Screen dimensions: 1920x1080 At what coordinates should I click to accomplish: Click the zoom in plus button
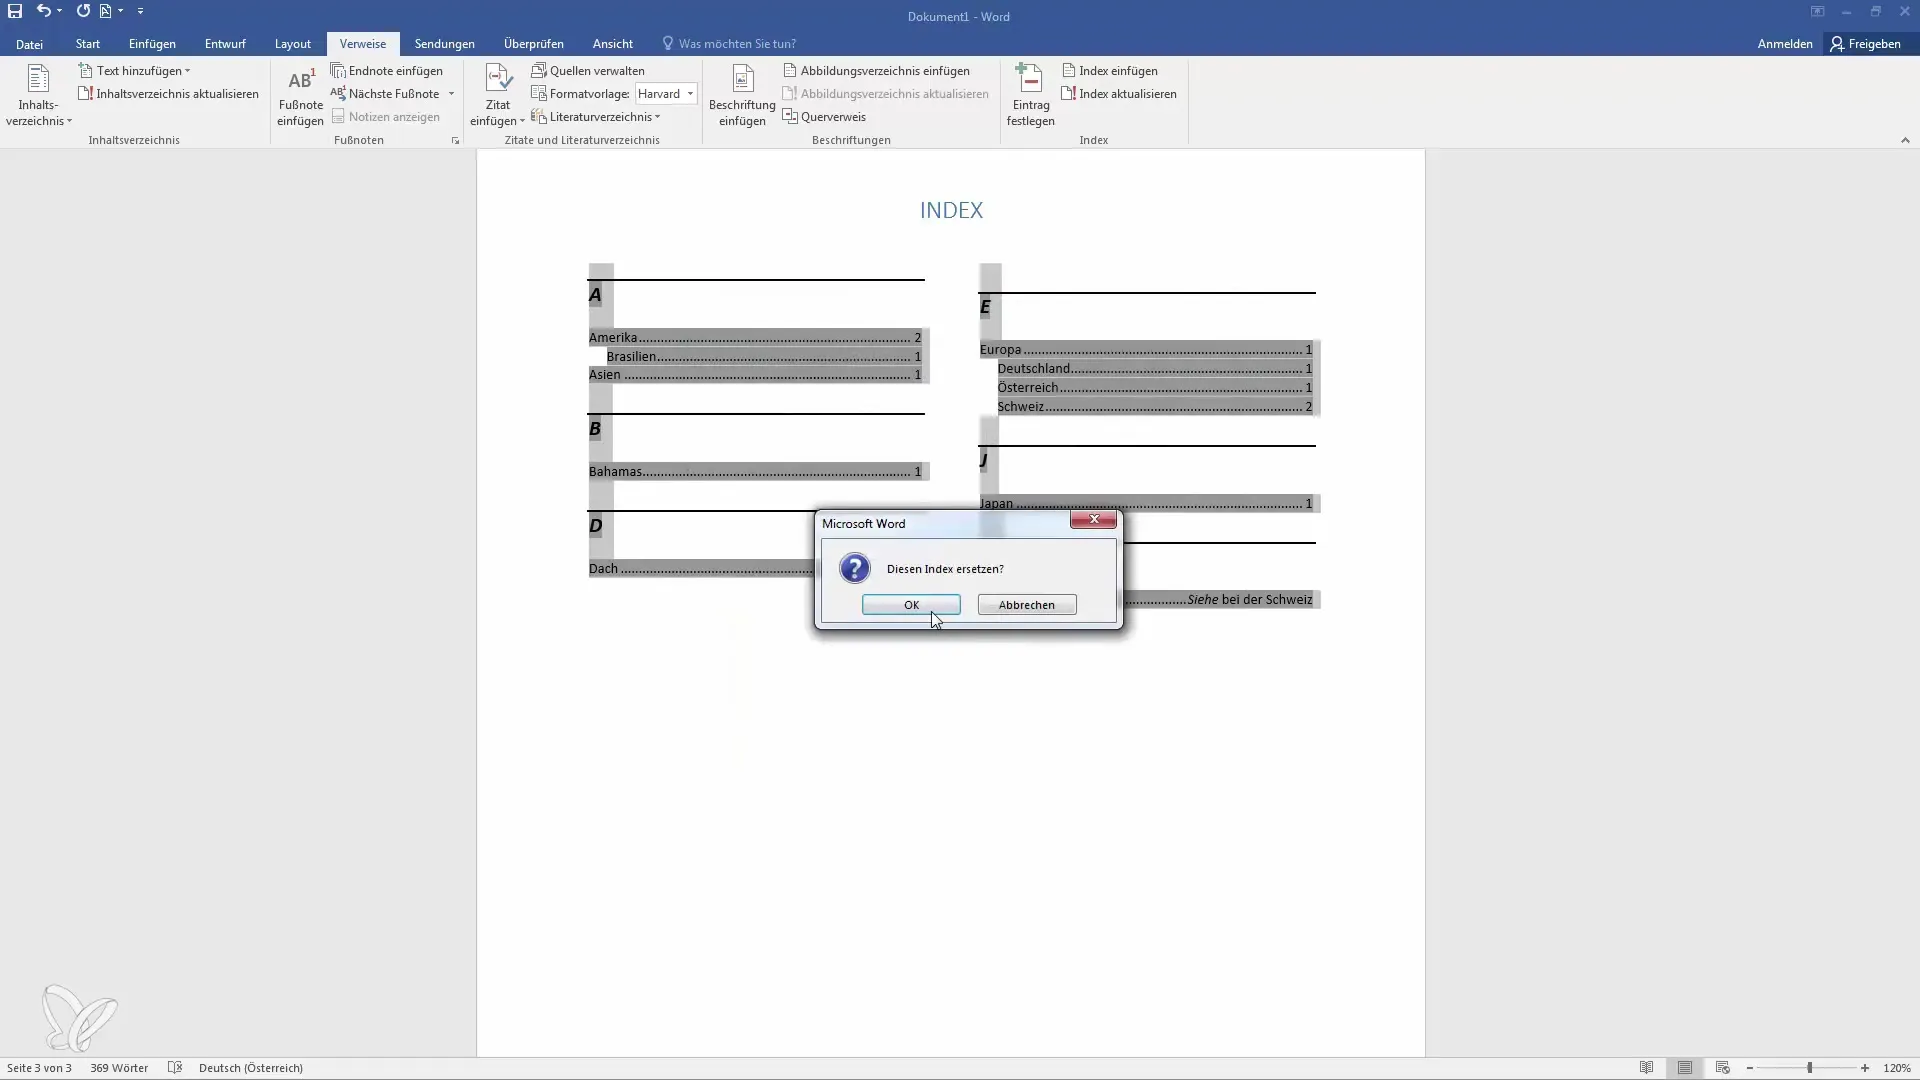1865,1068
